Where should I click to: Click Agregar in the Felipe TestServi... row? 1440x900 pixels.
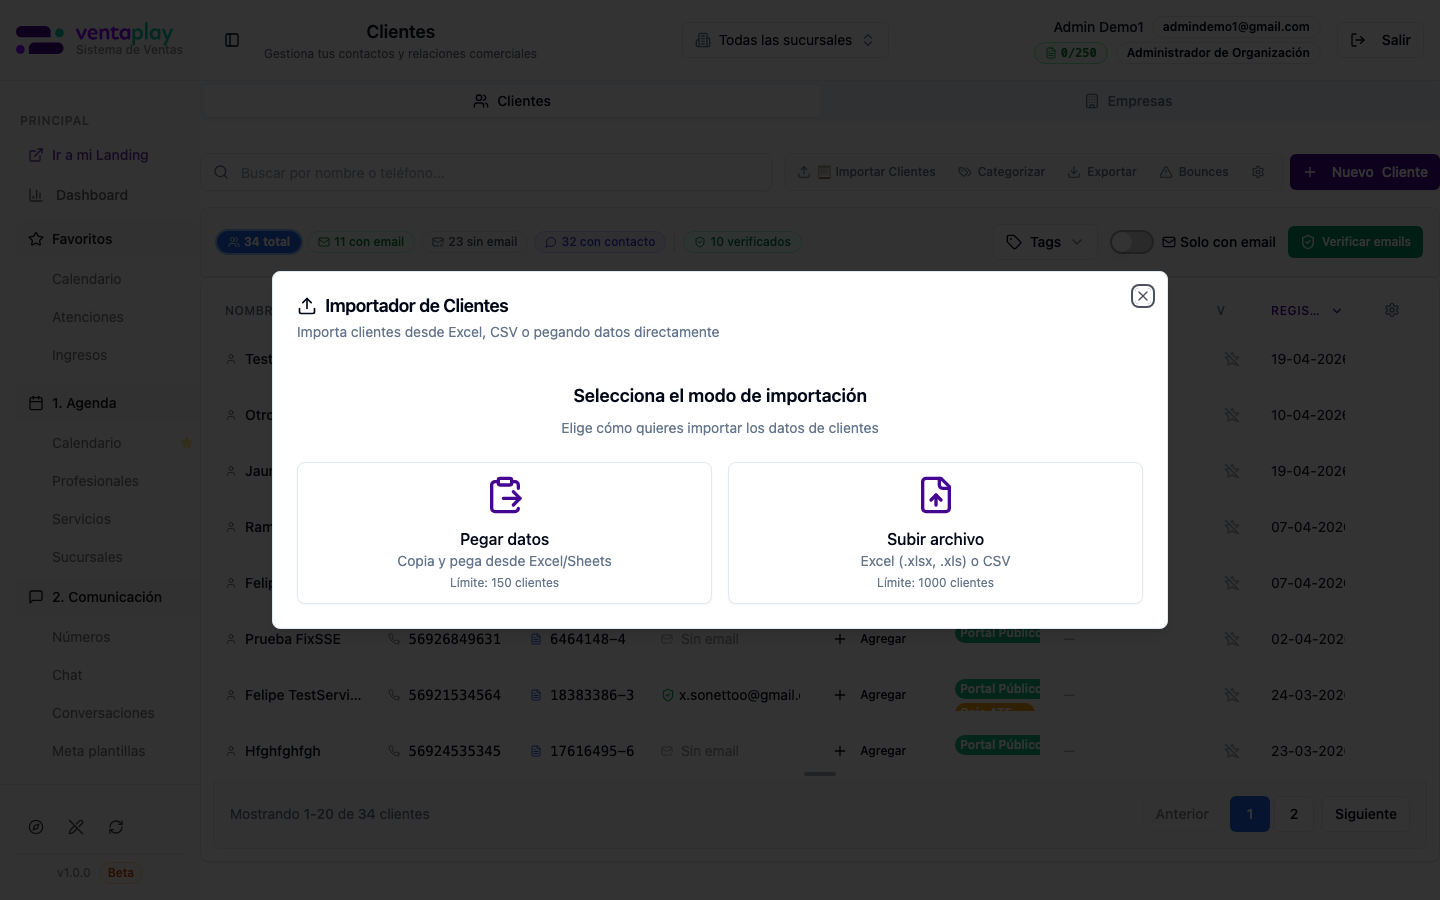870,695
